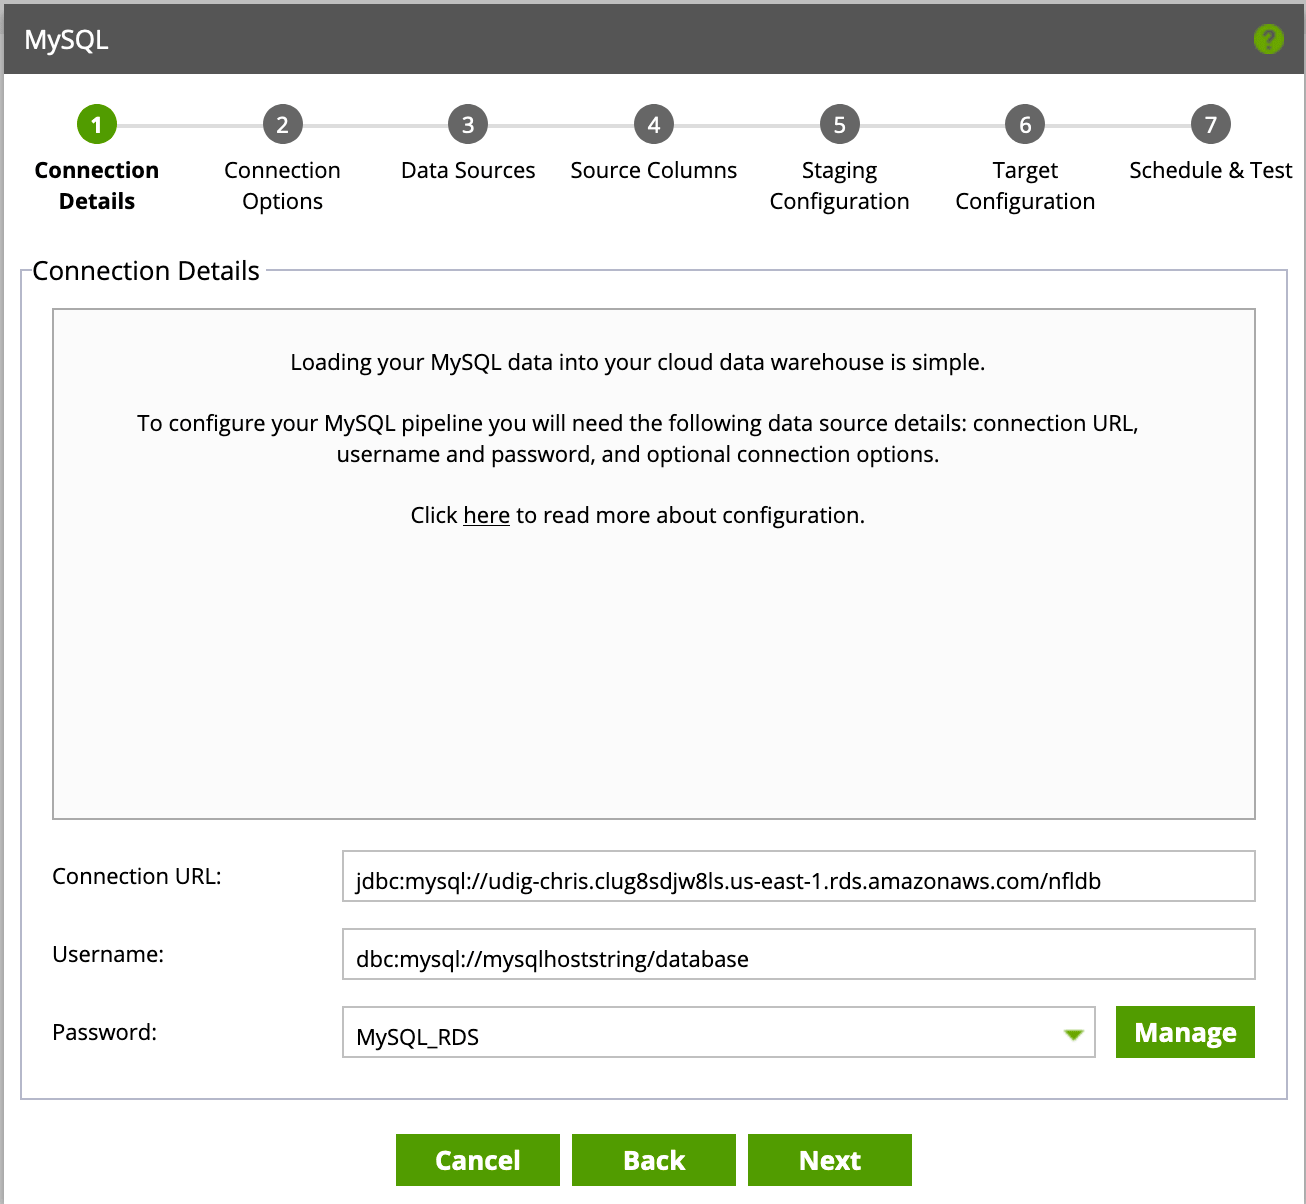Click 'Loading your MySQL data' intro sentence

pyautogui.click(x=638, y=362)
